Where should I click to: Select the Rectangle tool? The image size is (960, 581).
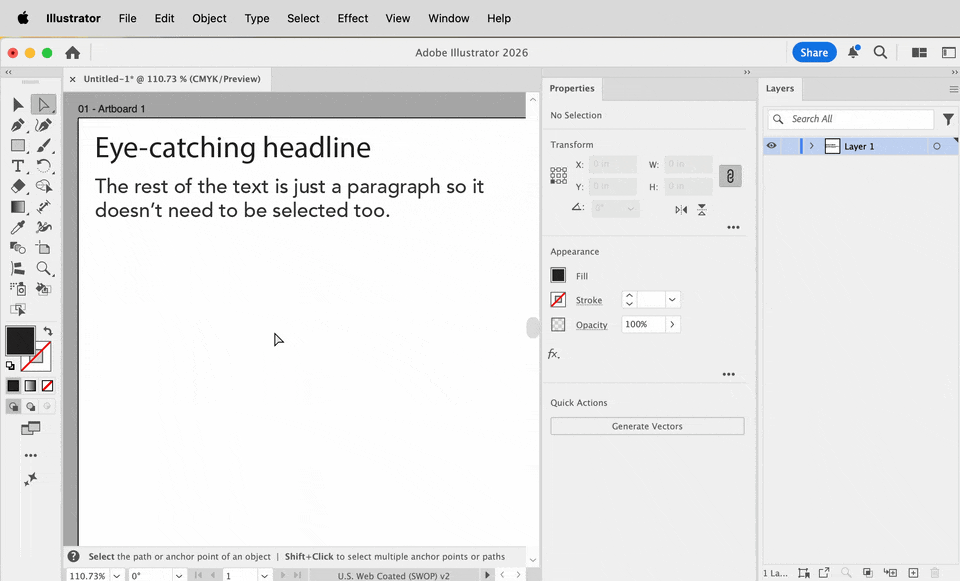[x=18, y=146]
